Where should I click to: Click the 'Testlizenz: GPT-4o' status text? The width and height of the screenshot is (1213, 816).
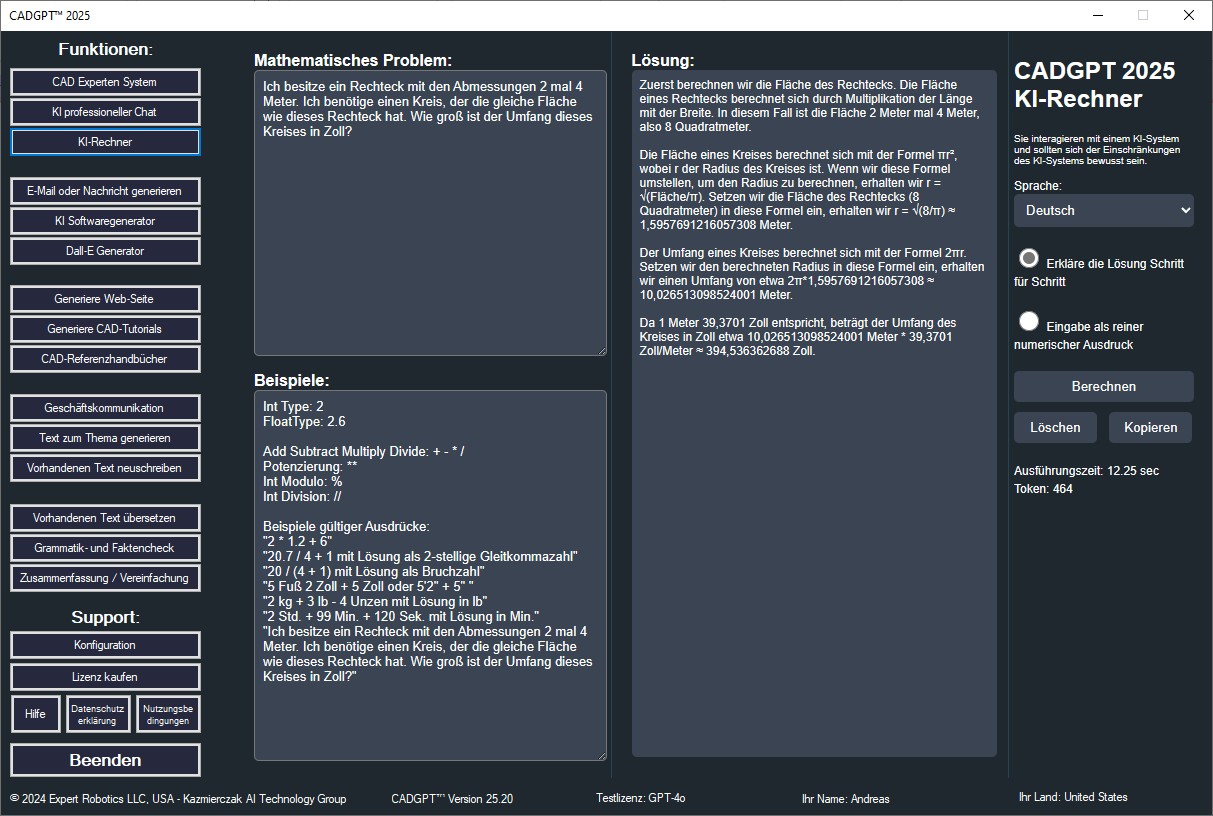pos(640,798)
